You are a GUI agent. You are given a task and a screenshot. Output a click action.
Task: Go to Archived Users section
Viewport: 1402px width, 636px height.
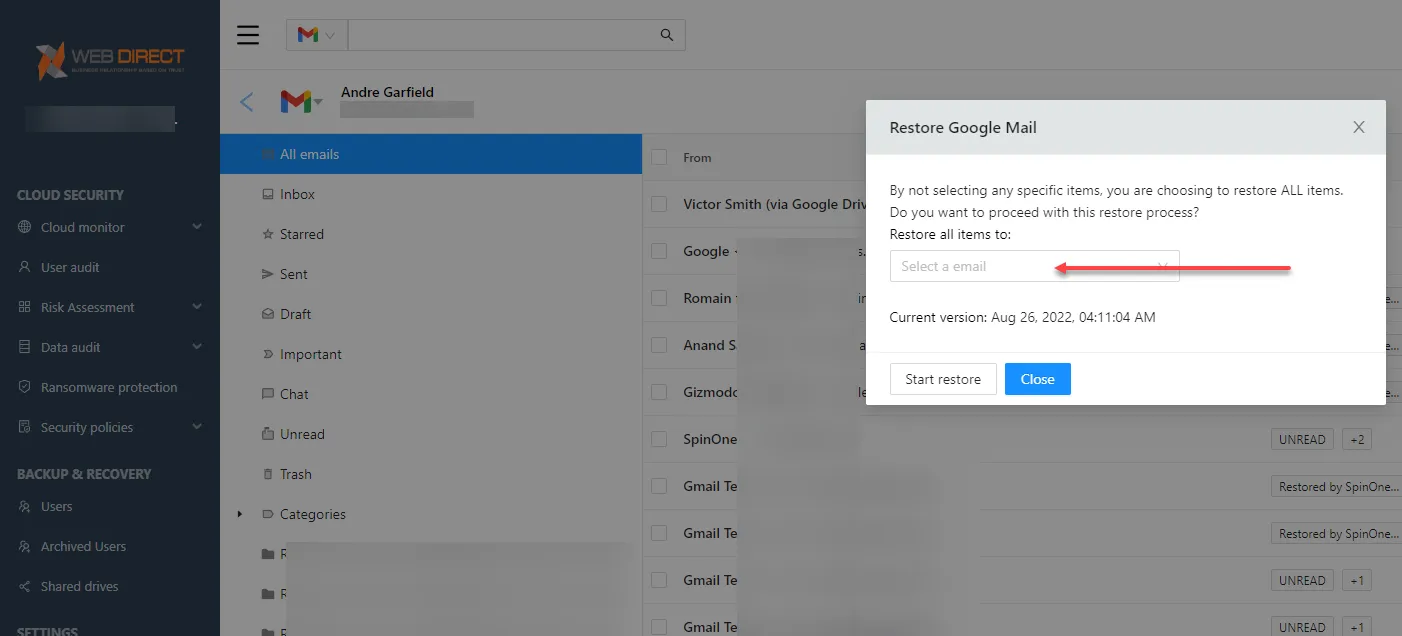pos(83,546)
